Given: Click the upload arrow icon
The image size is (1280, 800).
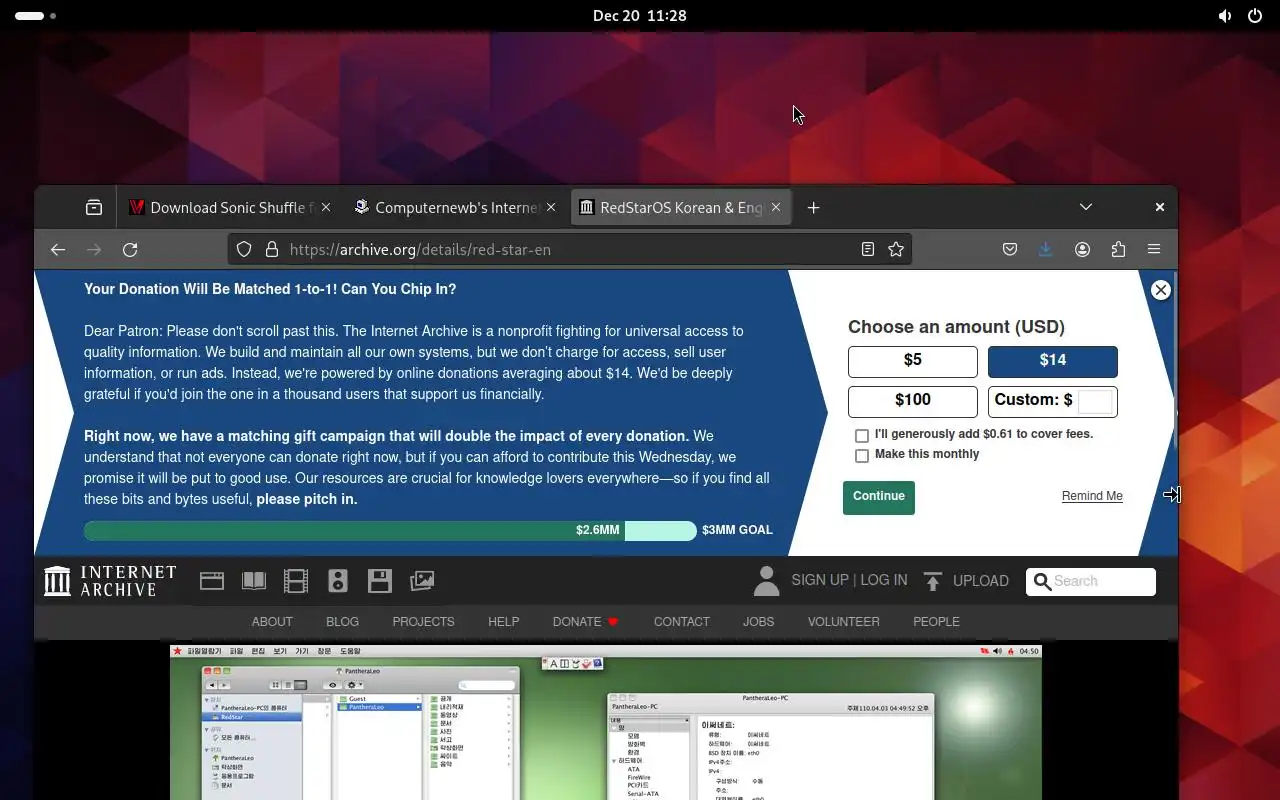Looking at the screenshot, I should (x=933, y=581).
